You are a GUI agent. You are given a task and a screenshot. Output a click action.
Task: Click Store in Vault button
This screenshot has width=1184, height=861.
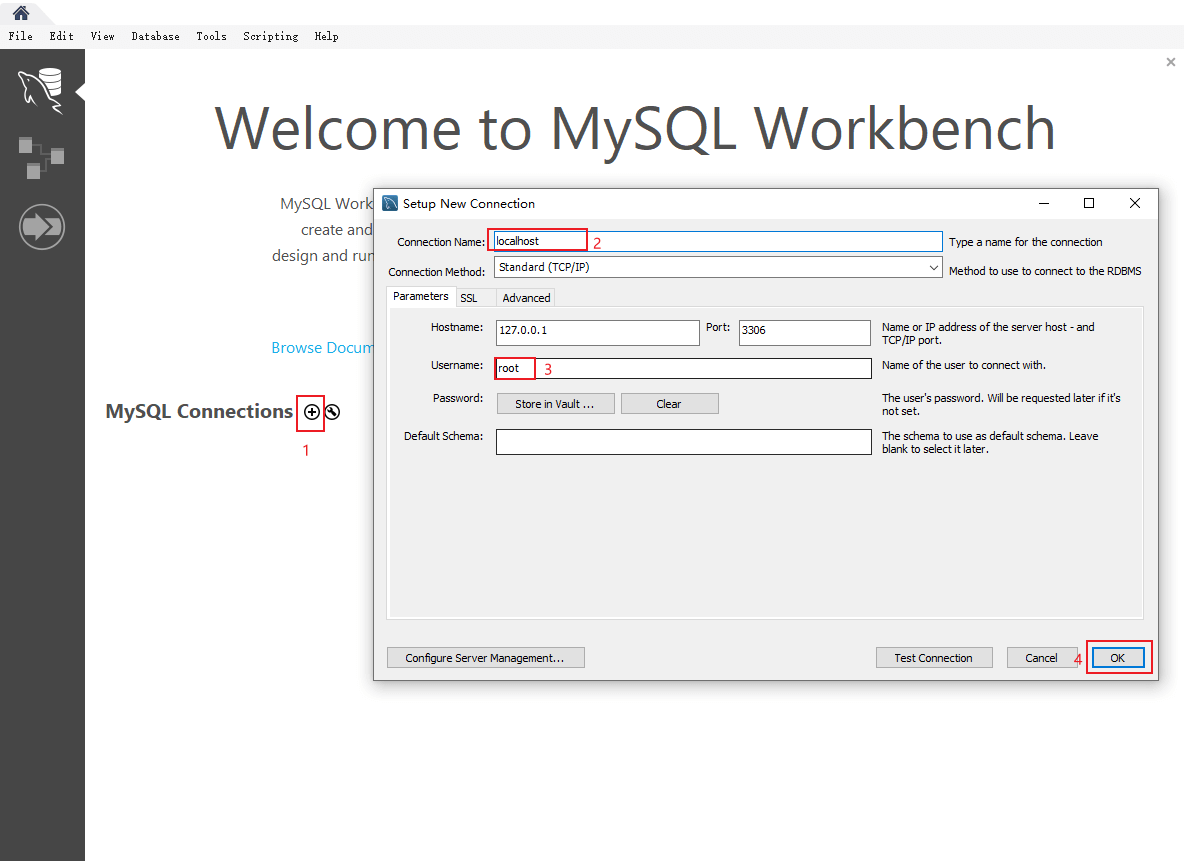click(555, 404)
